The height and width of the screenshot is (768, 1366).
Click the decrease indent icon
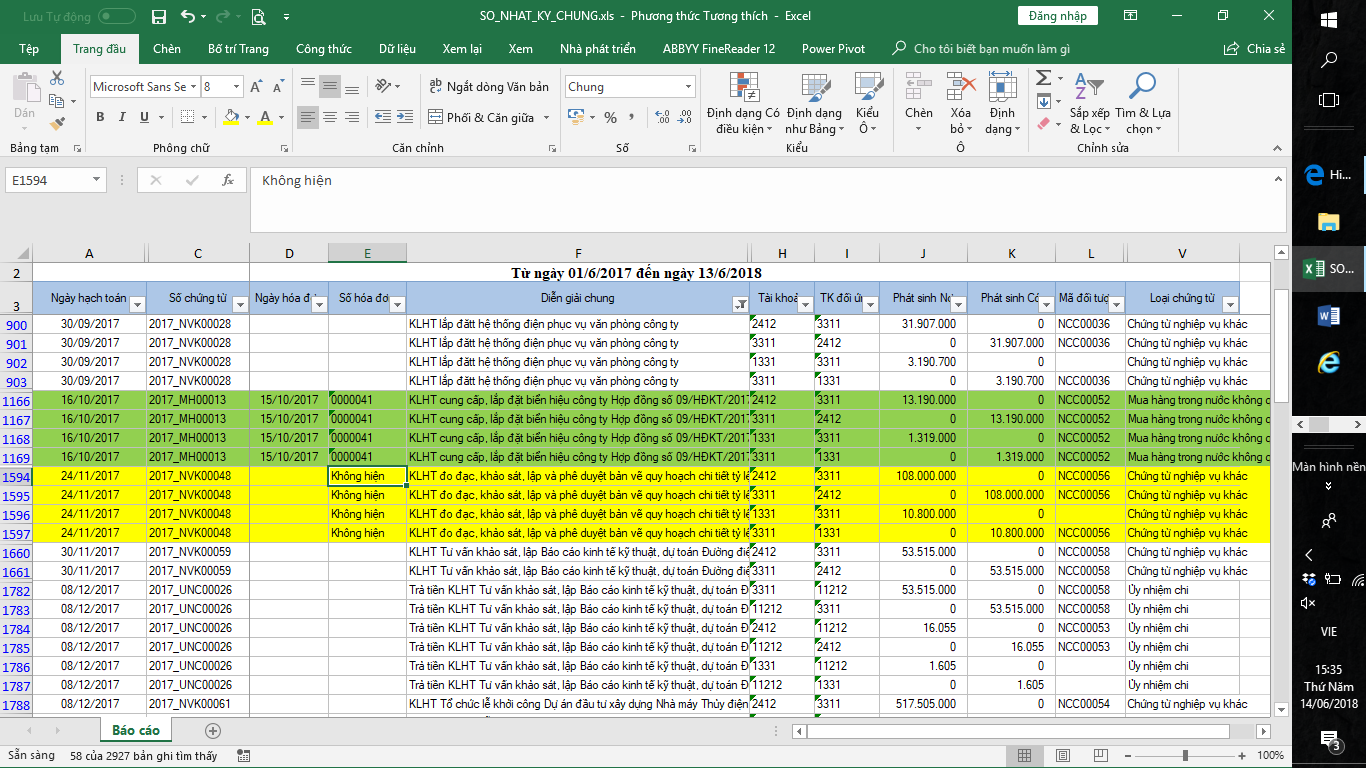coord(383,117)
